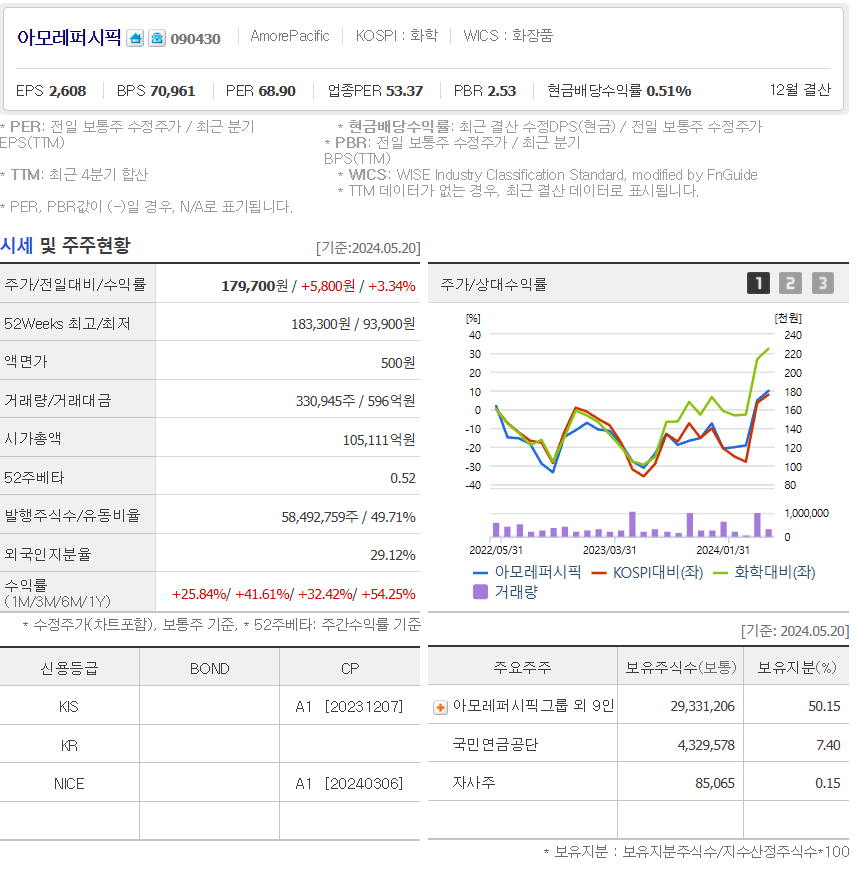Select the 액면가 500원 value
This screenshot has height=873, width=861.
point(398,363)
